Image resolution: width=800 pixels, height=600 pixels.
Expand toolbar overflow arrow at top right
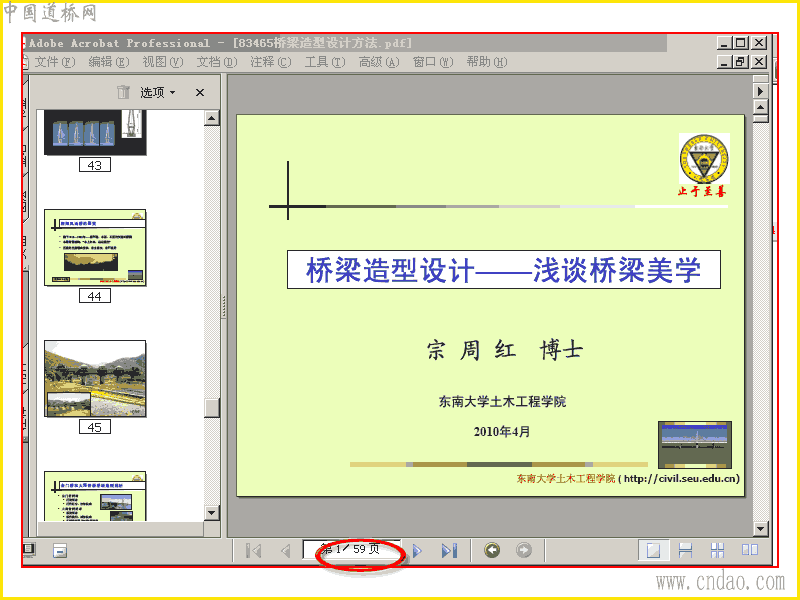(x=760, y=91)
